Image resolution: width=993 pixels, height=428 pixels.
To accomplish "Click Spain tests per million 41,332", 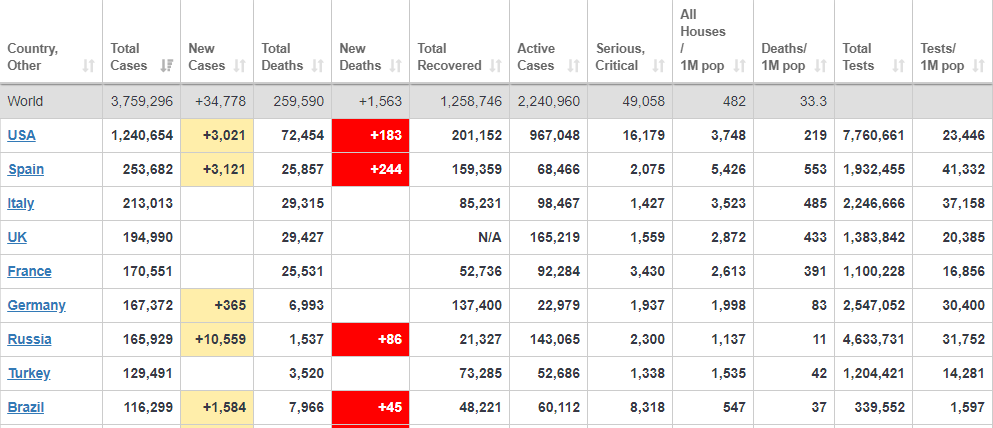I will (x=963, y=170).
